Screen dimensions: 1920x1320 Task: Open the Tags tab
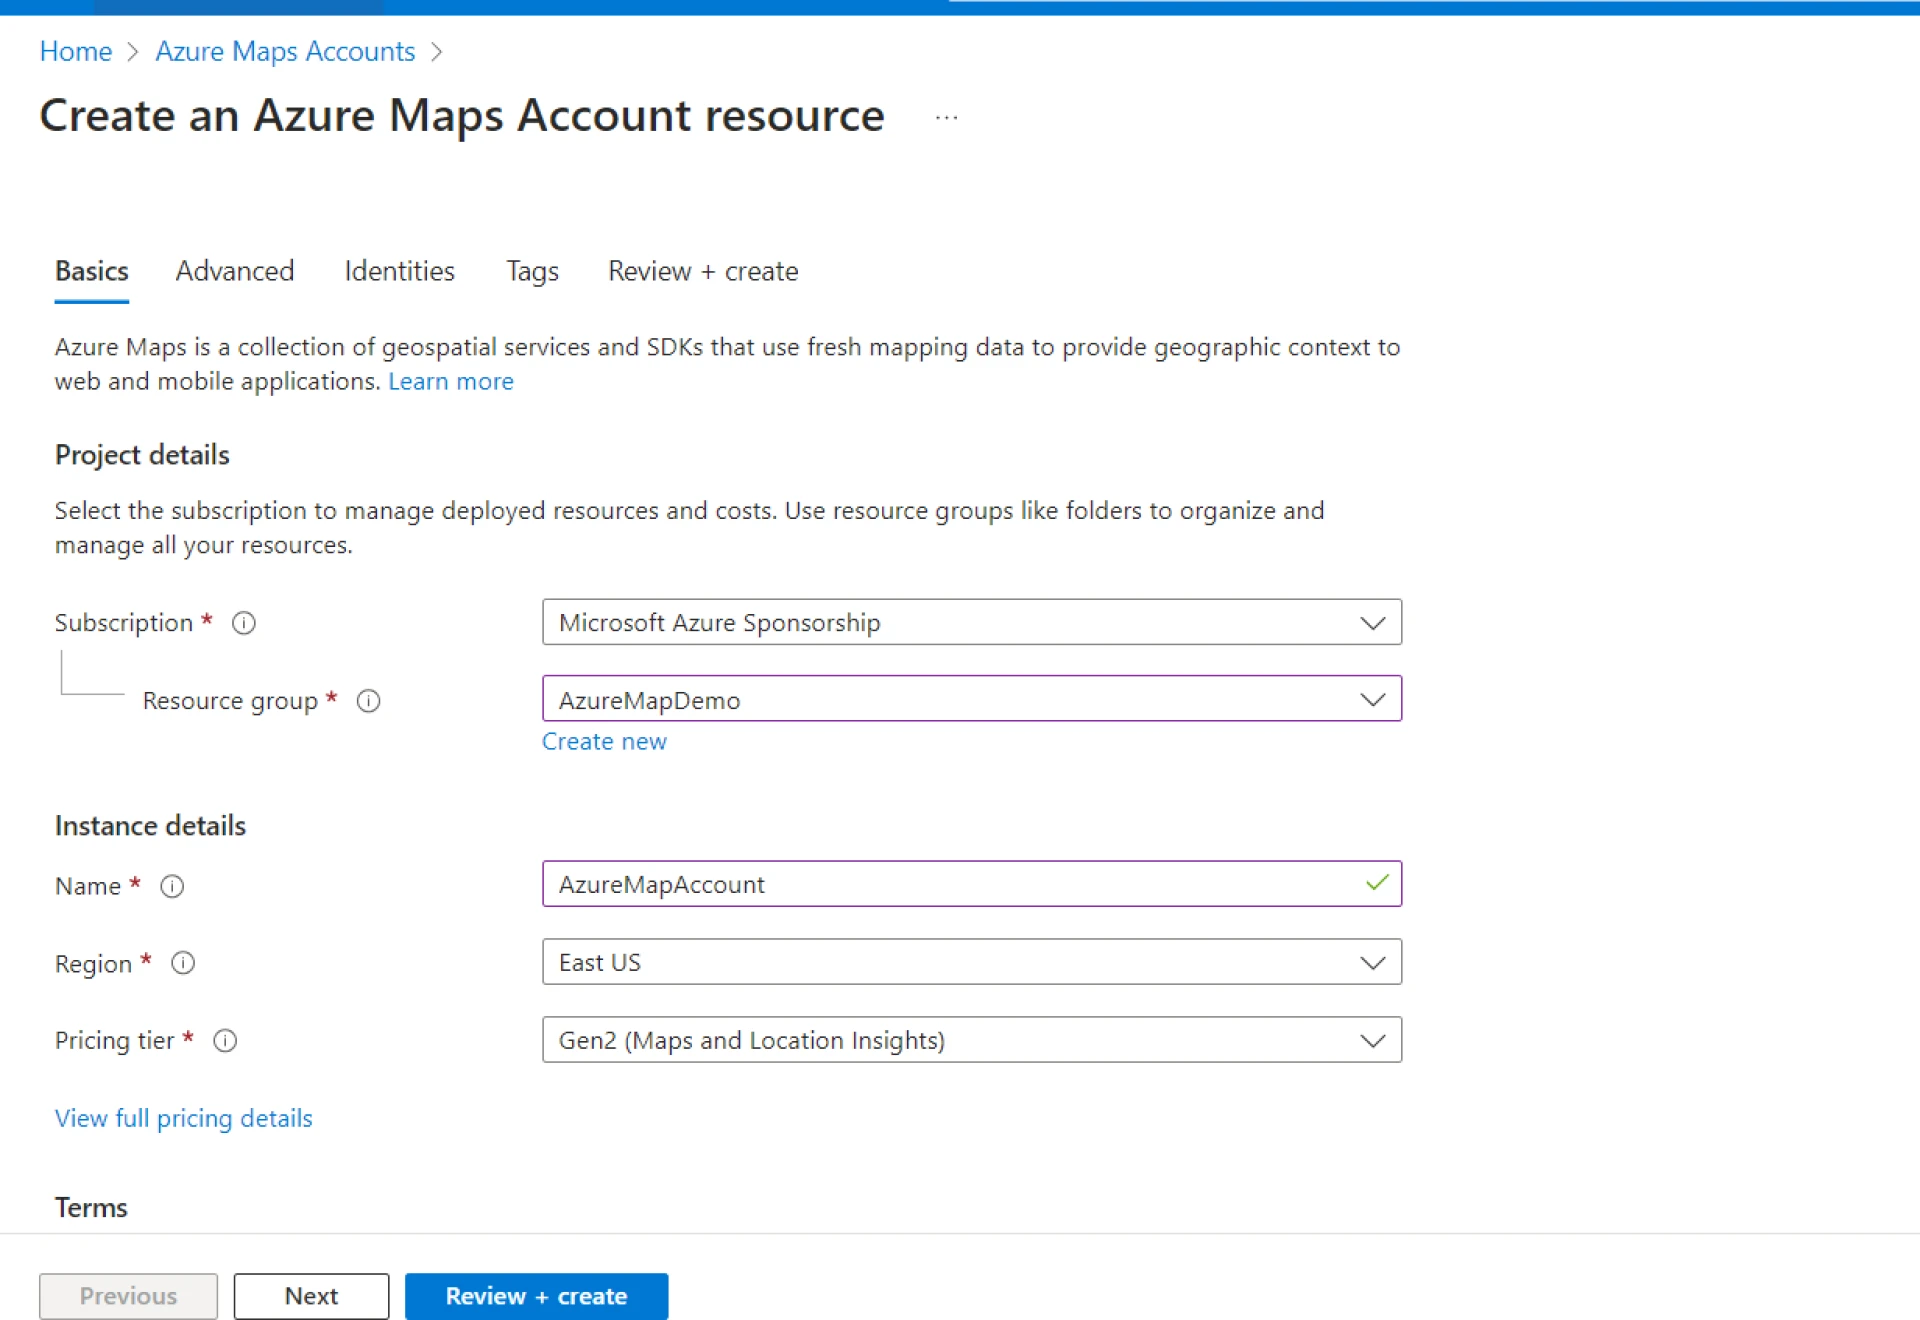[531, 271]
